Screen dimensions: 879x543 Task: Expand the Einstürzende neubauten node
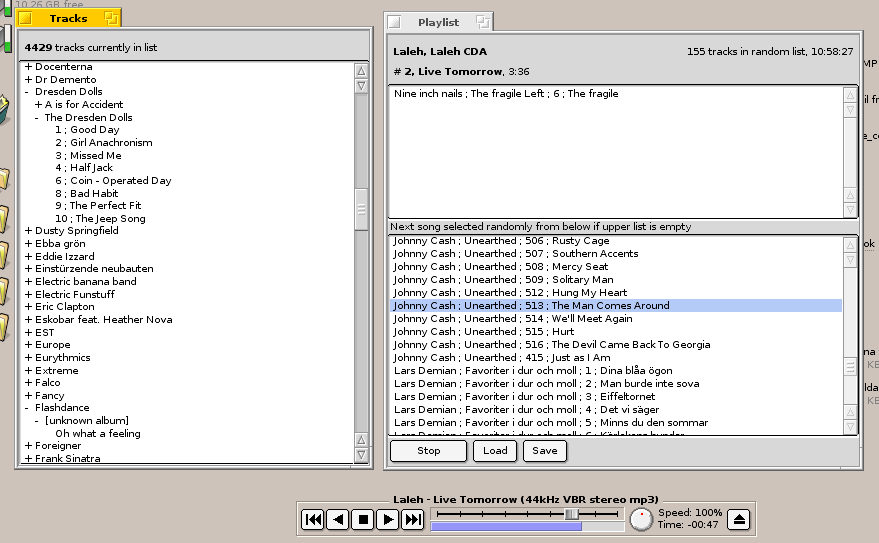(x=28, y=269)
